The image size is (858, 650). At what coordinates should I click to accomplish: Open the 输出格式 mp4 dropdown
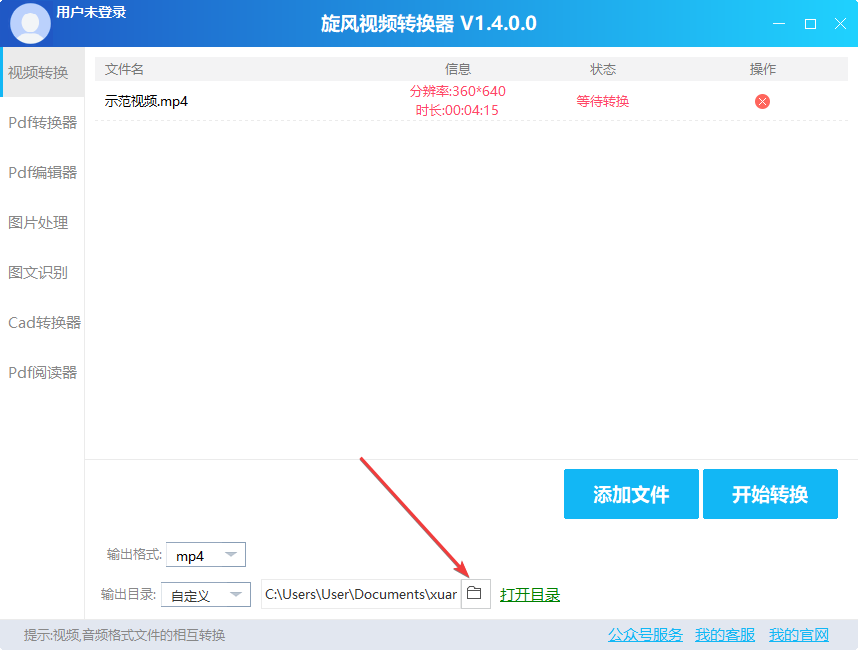coord(206,555)
